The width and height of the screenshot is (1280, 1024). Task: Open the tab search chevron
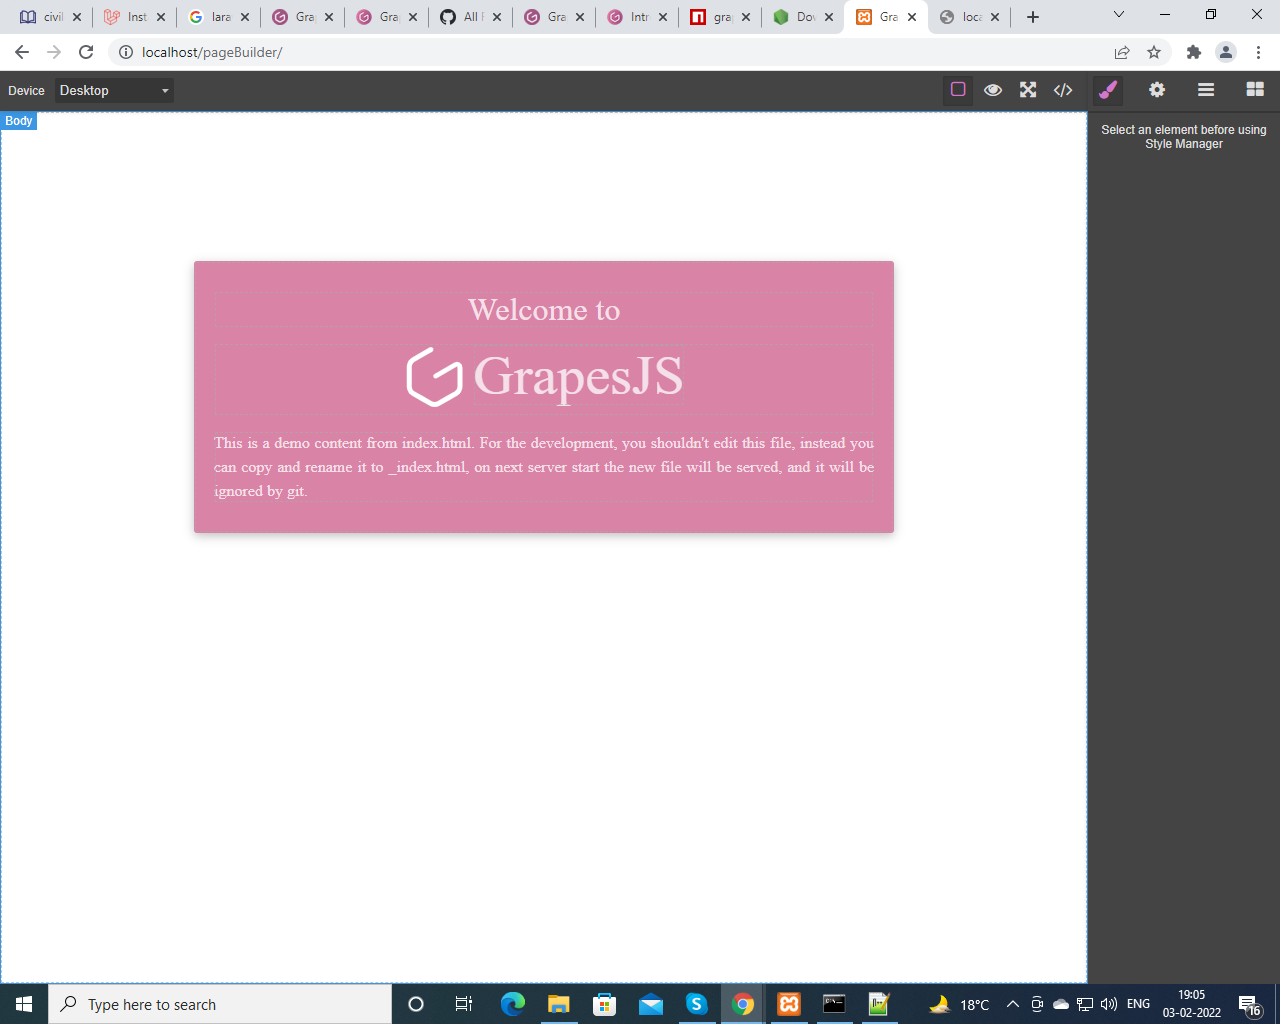click(x=1119, y=14)
